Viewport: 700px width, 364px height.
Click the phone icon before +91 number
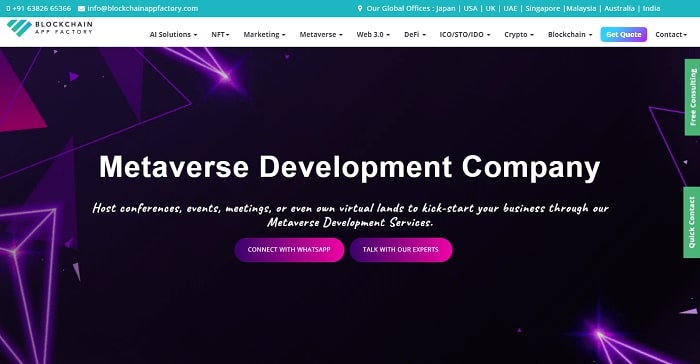tap(8, 8)
